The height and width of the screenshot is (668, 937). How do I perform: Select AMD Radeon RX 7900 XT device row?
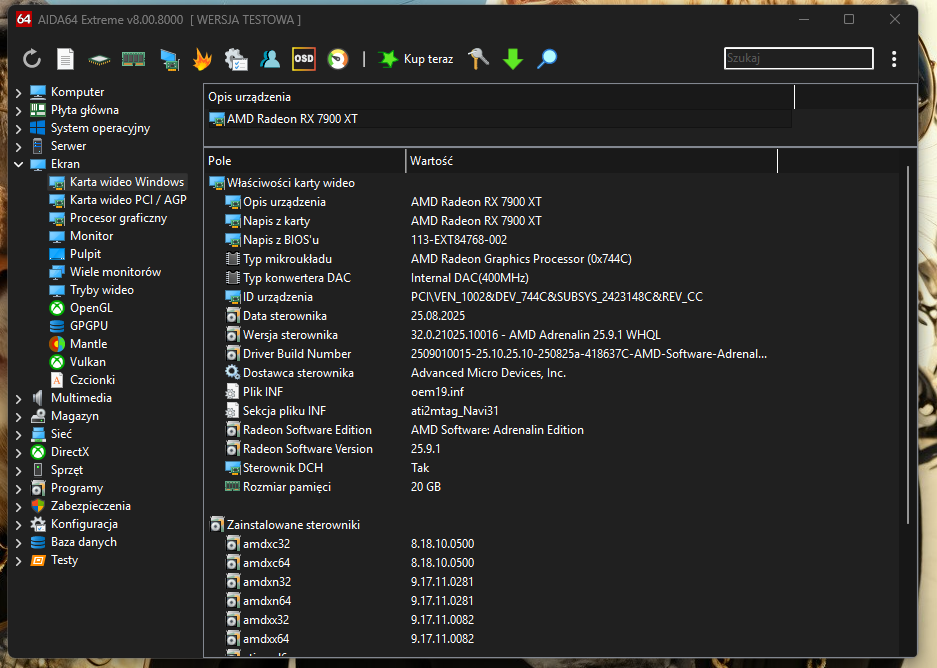click(499, 119)
